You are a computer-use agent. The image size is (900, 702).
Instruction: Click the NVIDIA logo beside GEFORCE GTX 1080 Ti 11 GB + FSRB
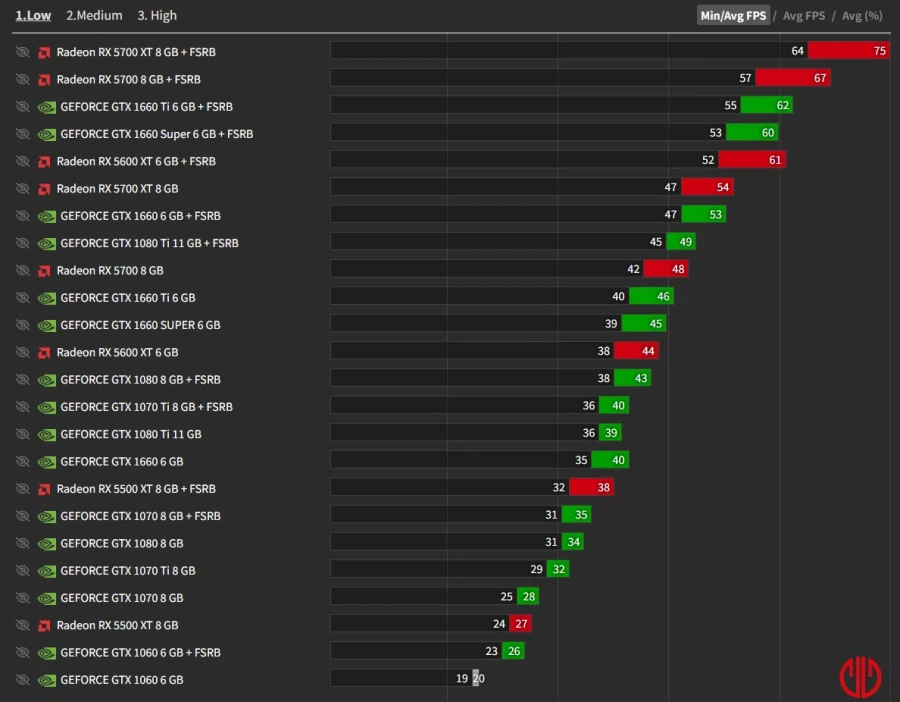46,243
